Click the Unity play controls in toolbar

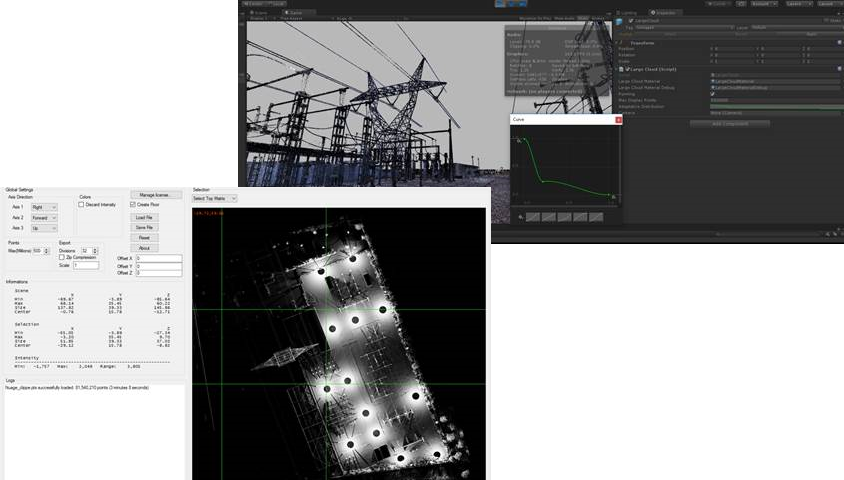[x=510, y=3]
